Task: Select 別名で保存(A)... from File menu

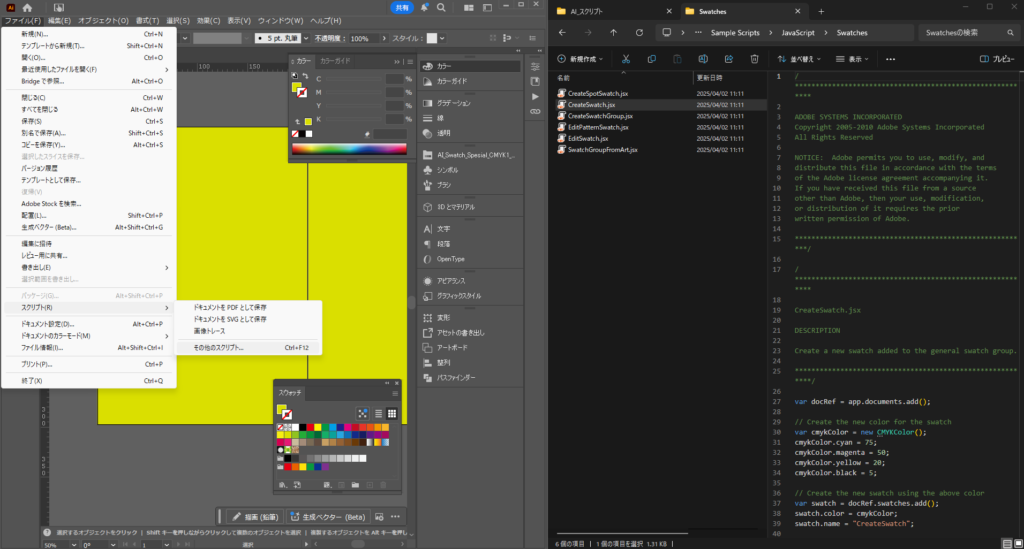Action: [x=89, y=133]
